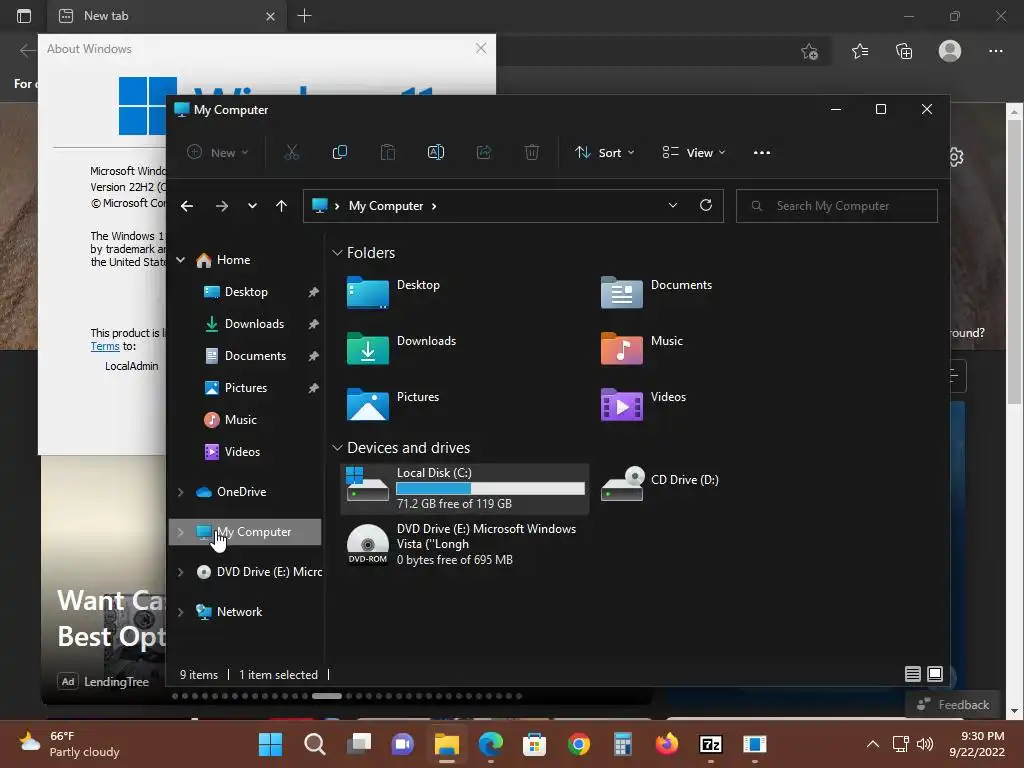
Task: Open Edge settings and more menu
Action: (995, 51)
